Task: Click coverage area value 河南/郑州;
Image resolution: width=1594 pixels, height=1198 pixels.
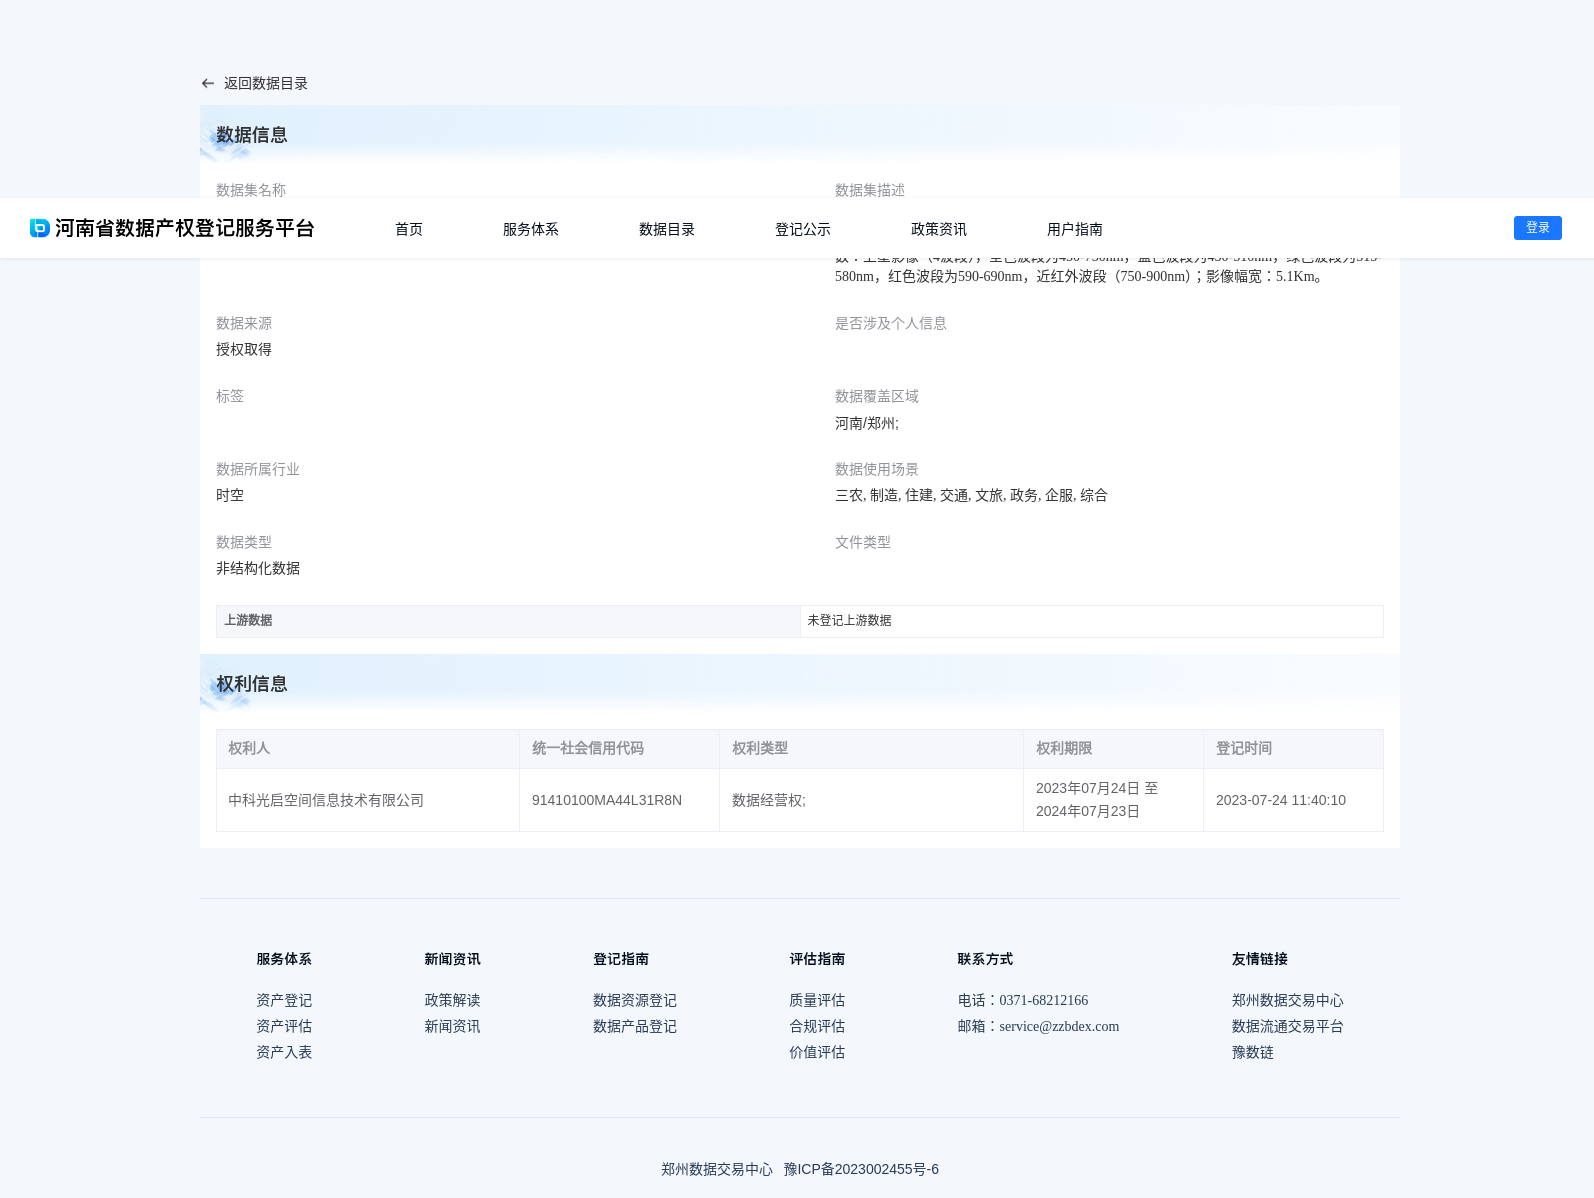Action: (867, 423)
